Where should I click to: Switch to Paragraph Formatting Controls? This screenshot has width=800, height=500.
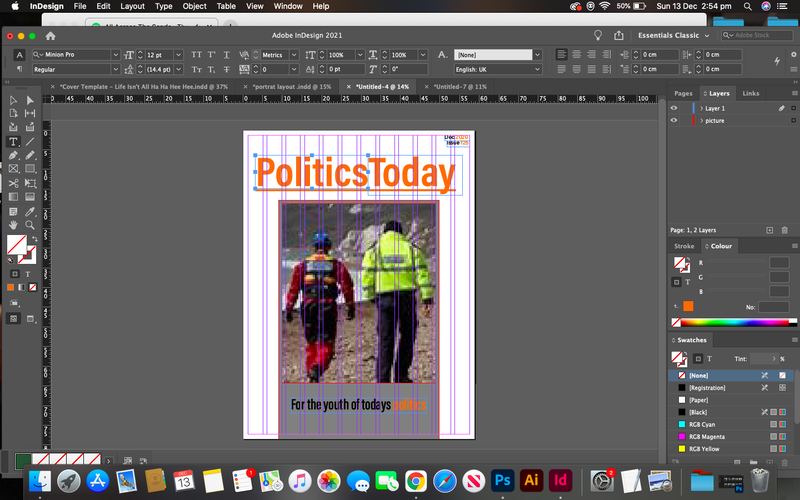click(19, 69)
